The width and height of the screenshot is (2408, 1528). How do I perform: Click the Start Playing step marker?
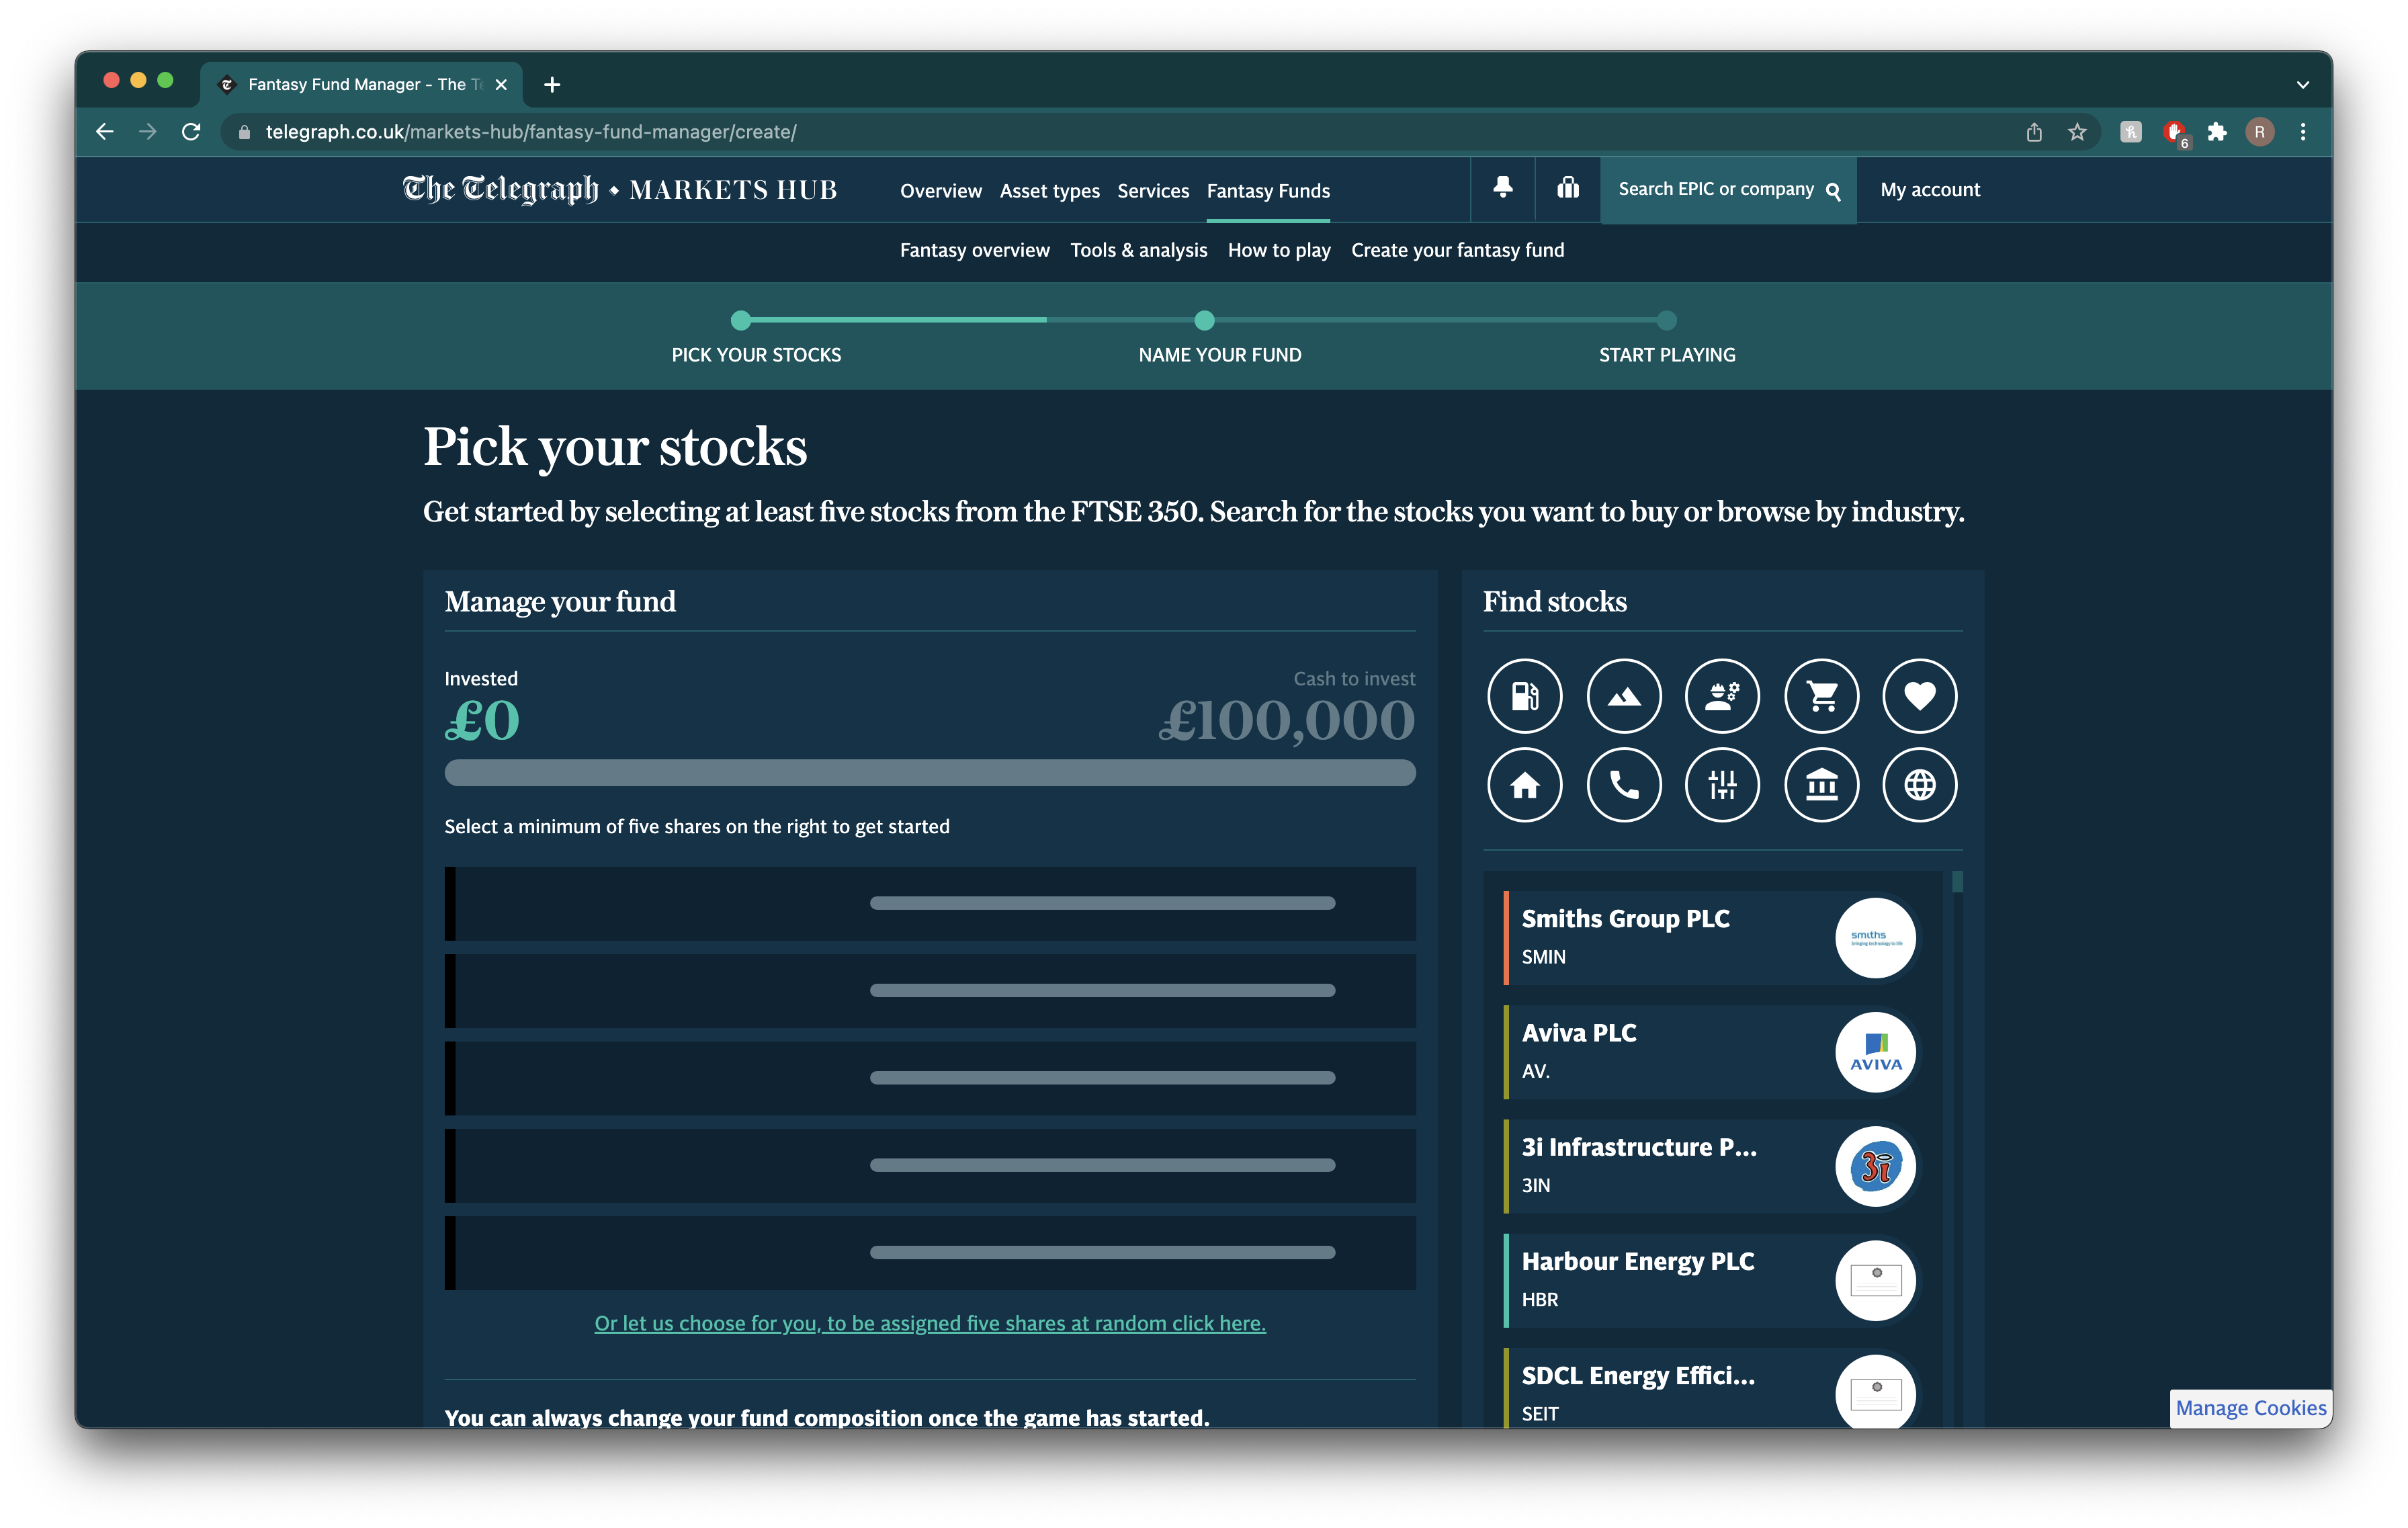pos(1666,321)
